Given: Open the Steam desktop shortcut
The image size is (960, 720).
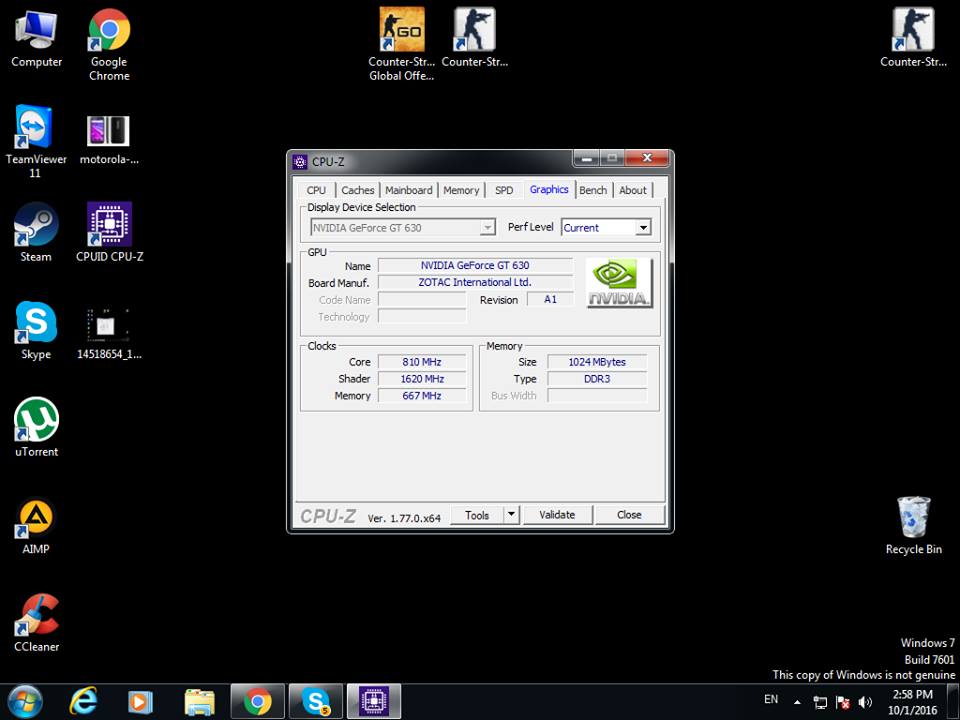Looking at the screenshot, I should click(x=36, y=226).
